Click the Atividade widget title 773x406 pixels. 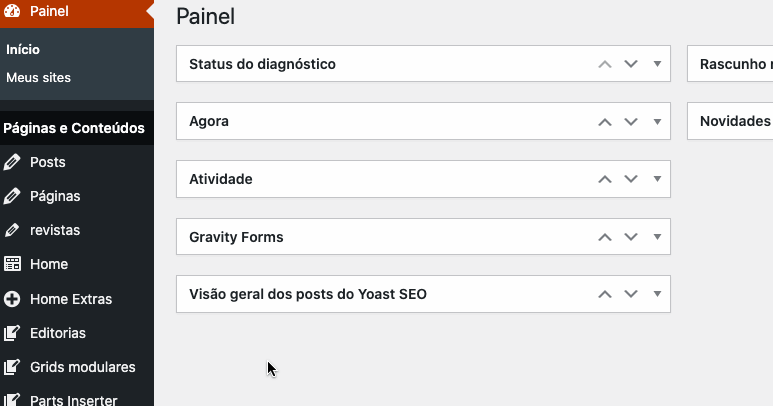tap(221, 179)
